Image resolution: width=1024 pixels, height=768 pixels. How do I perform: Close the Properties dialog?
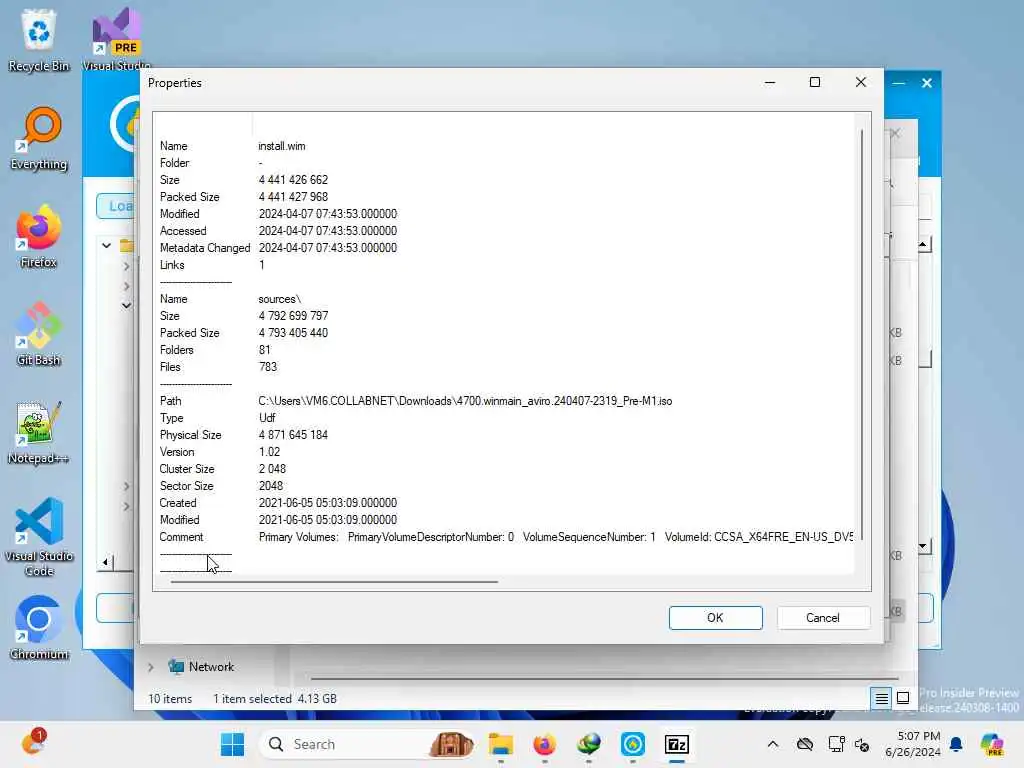pos(861,82)
